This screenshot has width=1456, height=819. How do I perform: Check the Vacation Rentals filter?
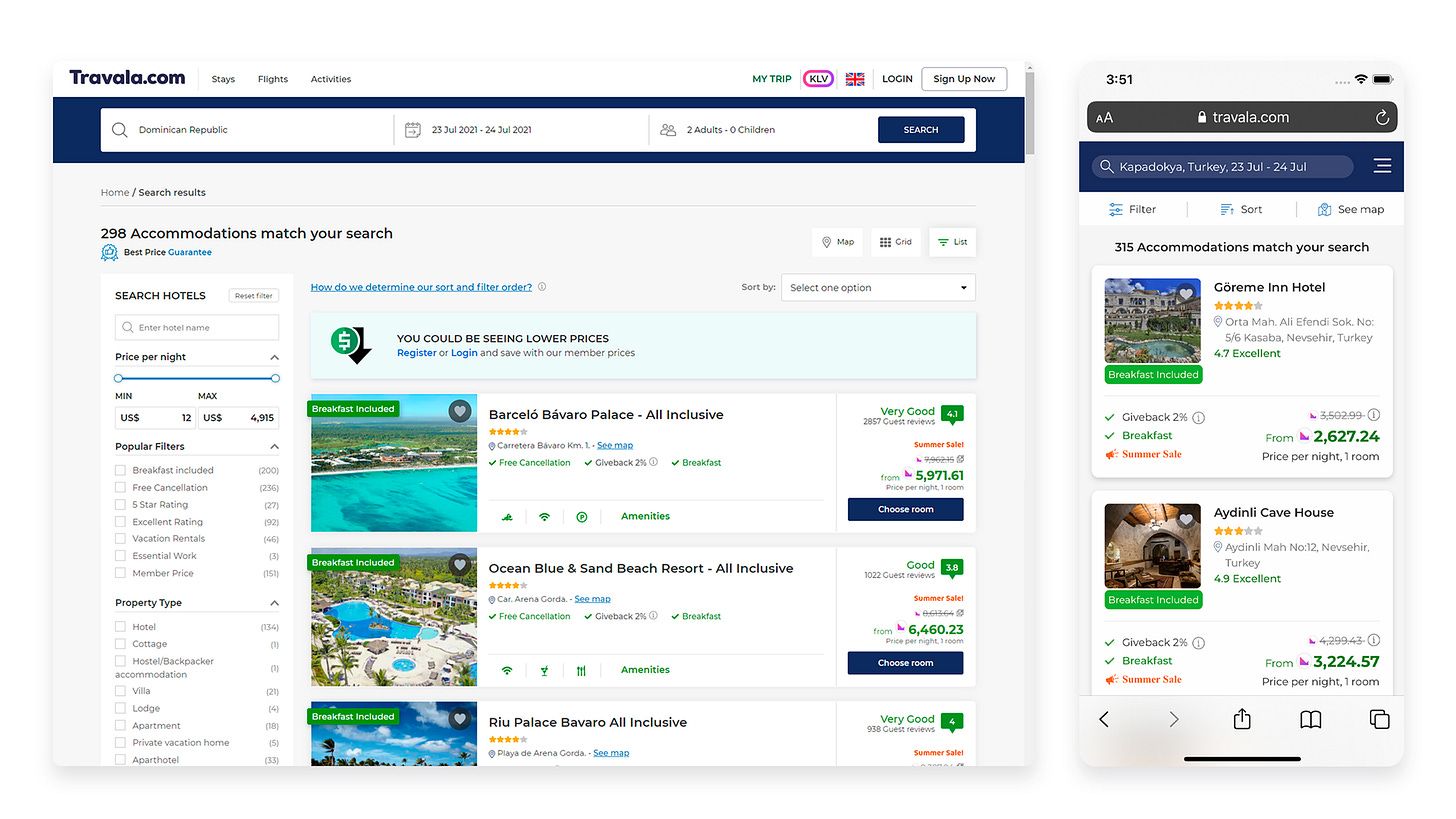[x=120, y=538]
